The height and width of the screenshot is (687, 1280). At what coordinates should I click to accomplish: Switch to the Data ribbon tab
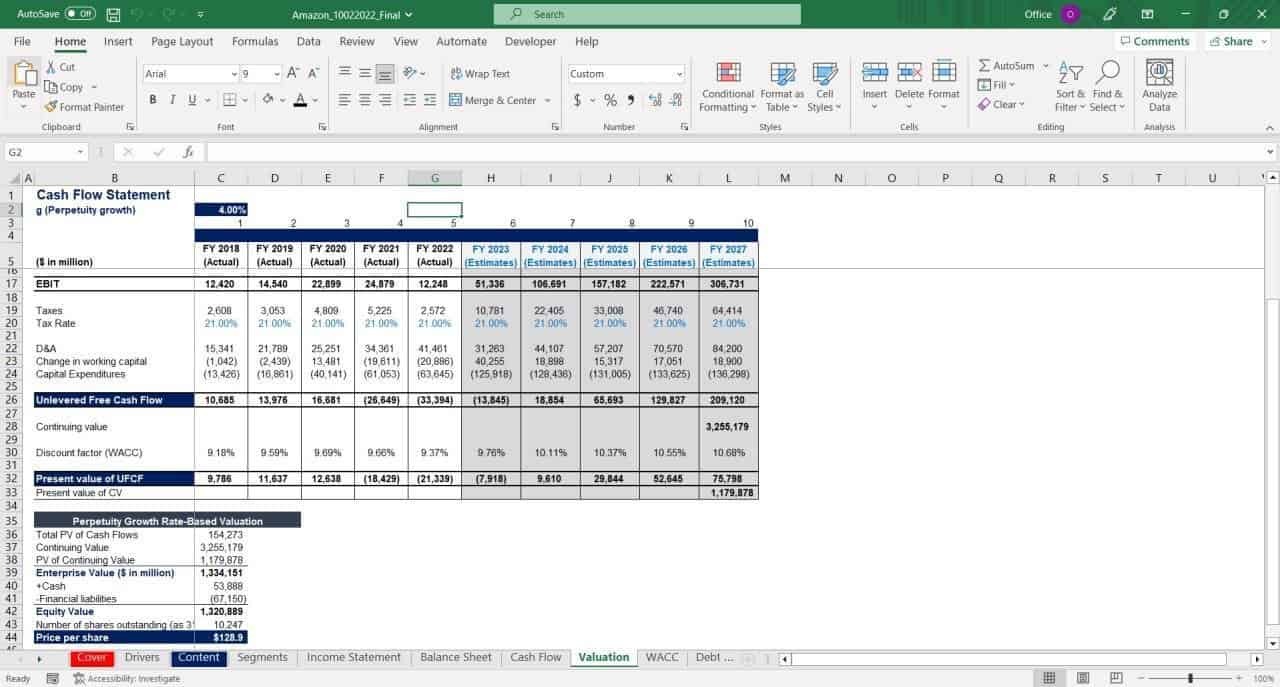(x=309, y=41)
